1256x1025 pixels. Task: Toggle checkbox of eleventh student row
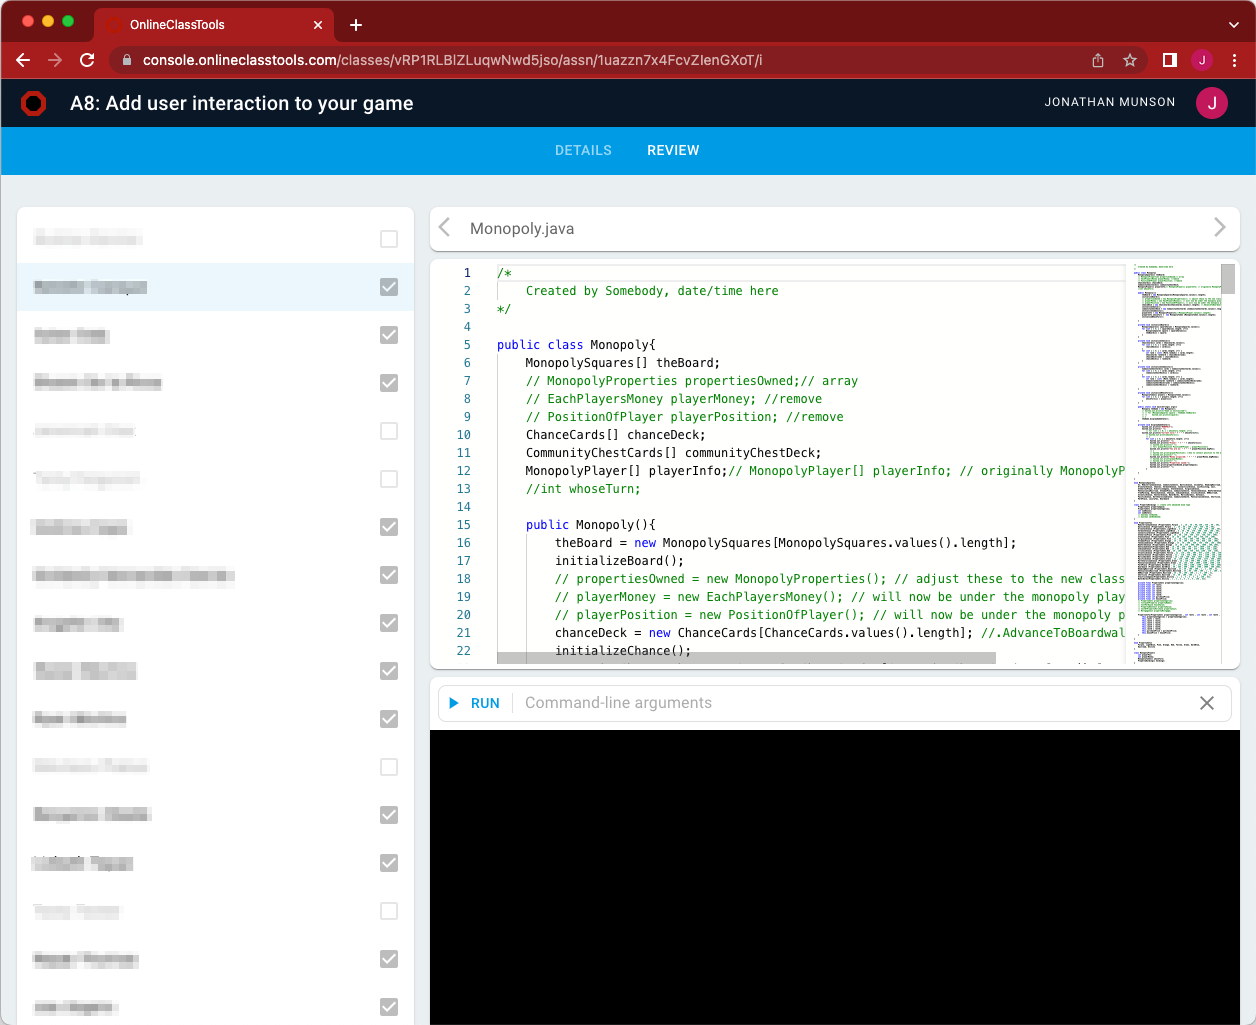[389, 719]
